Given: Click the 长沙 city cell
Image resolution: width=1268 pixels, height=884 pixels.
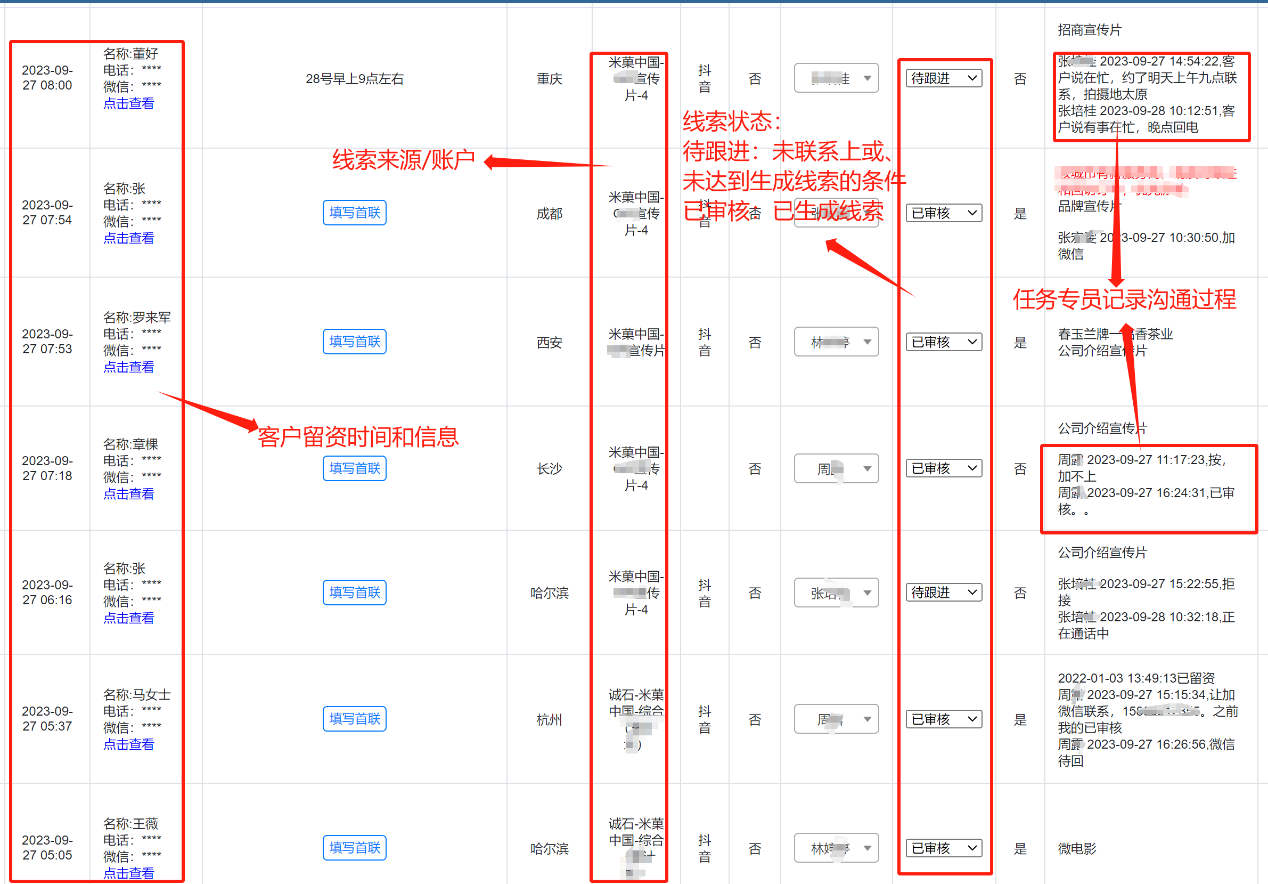Looking at the screenshot, I should coord(549,468).
